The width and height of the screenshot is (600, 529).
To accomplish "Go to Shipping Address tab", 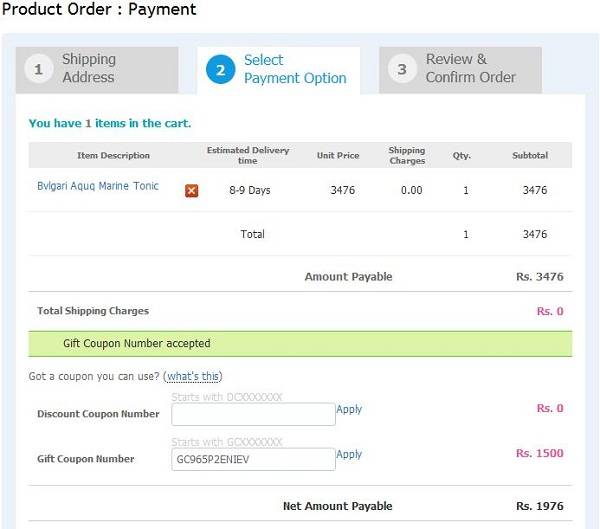I will (x=97, y=70).
